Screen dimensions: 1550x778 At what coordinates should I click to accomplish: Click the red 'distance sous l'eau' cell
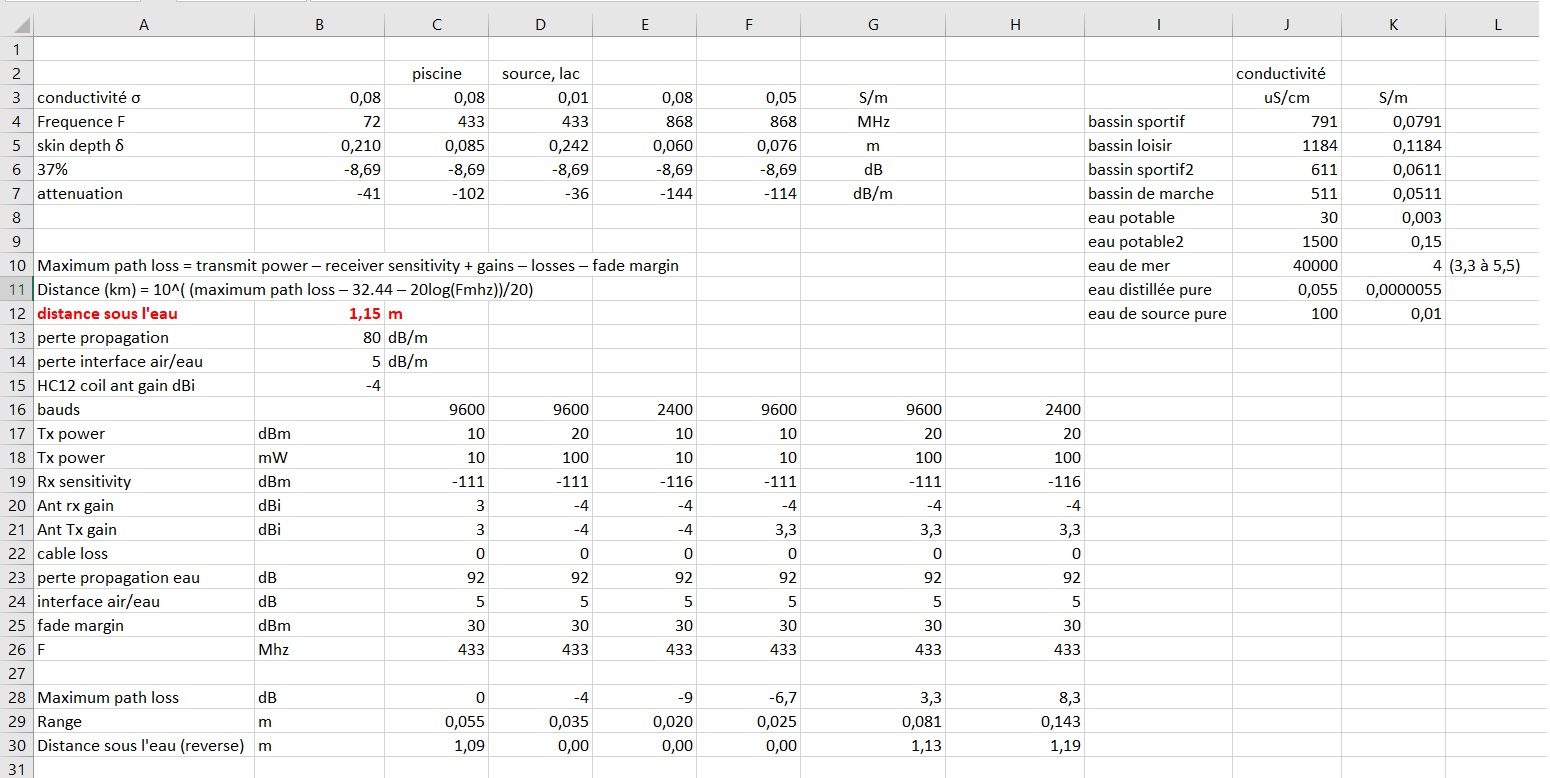[108, 314]
